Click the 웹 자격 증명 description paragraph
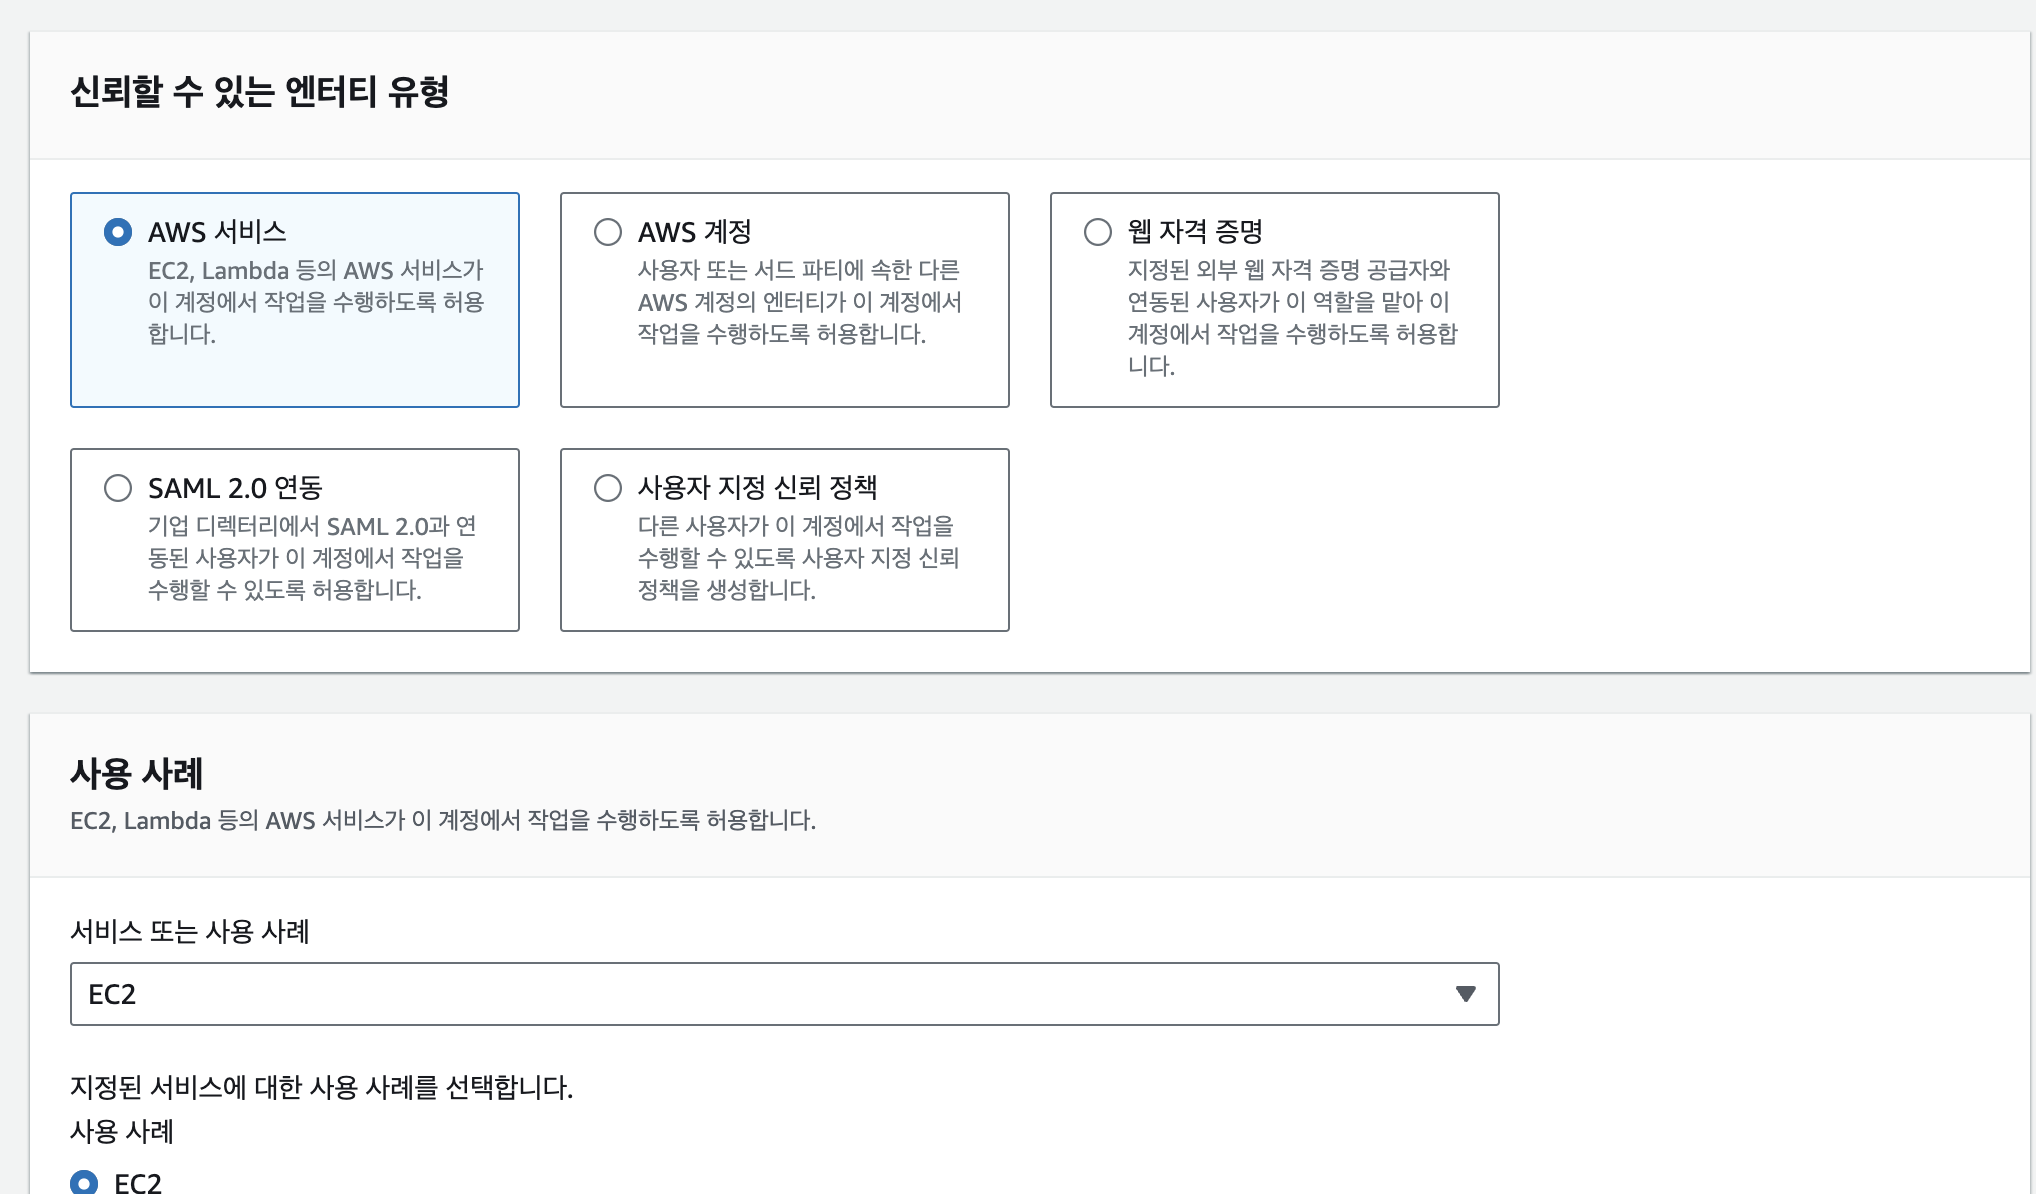The width and height of the screenshot is (2036, 1194). pos(1291,316)
